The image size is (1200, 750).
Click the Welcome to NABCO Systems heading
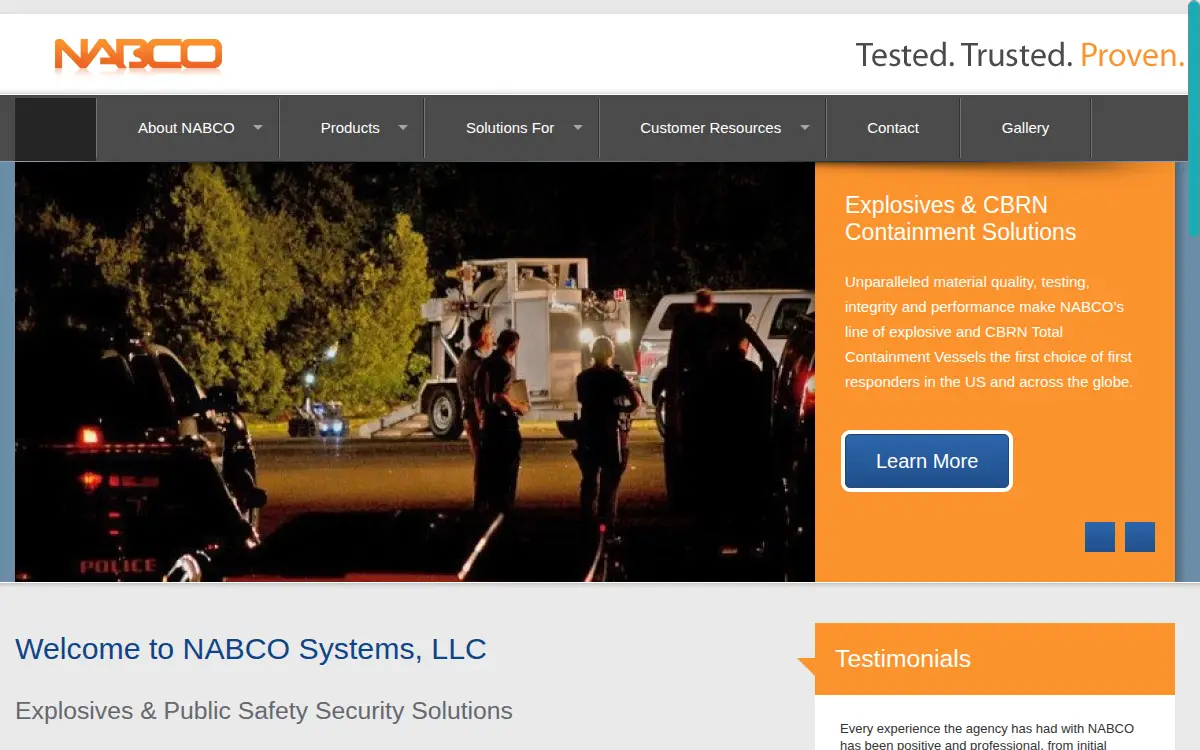251,649
